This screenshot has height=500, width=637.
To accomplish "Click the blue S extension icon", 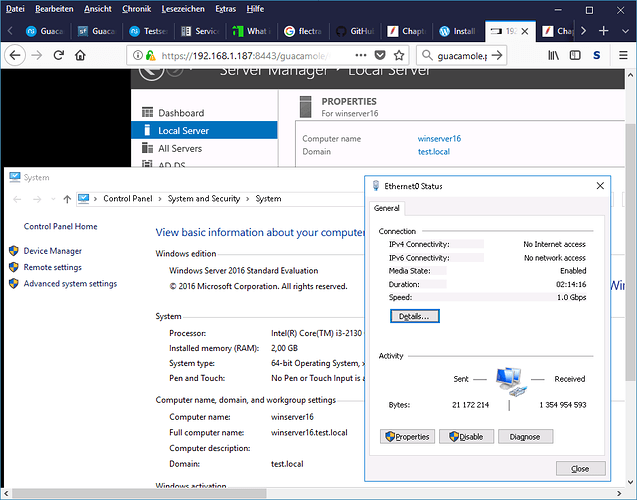I will [x=596, y=55].
